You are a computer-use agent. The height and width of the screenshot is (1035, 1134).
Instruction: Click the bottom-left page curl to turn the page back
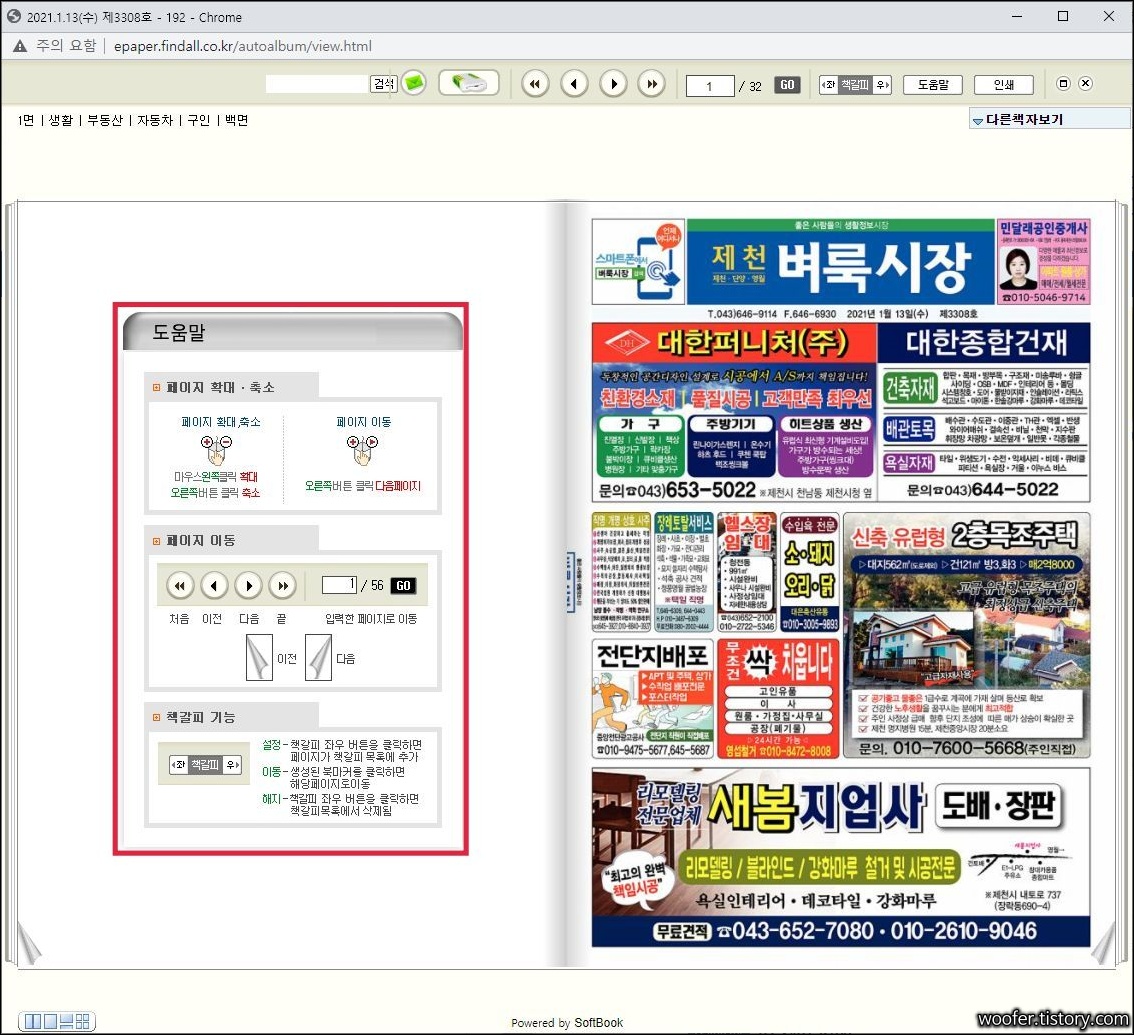tap(29, 943)
